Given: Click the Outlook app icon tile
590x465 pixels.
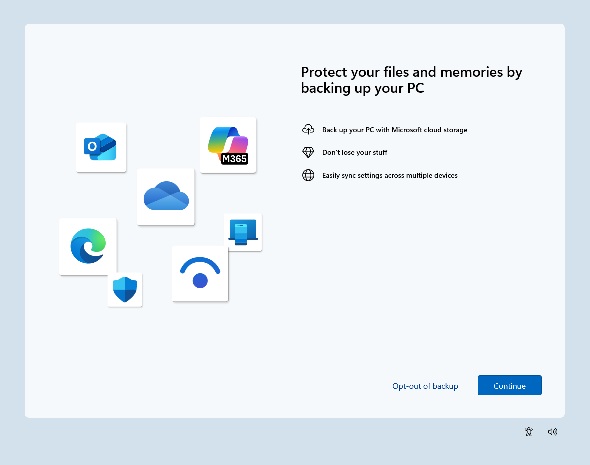Looking at the screenshot, I should click(x=101, y=147).
